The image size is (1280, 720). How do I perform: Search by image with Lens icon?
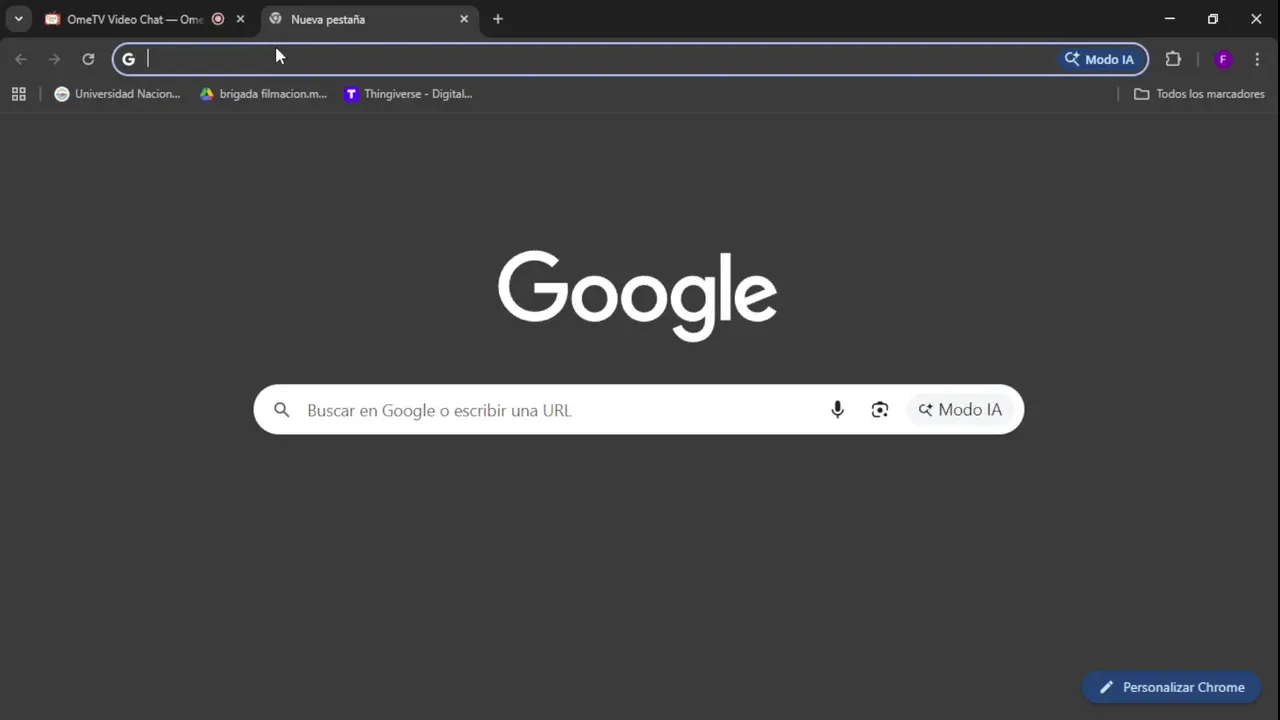[x=880, y=410]
